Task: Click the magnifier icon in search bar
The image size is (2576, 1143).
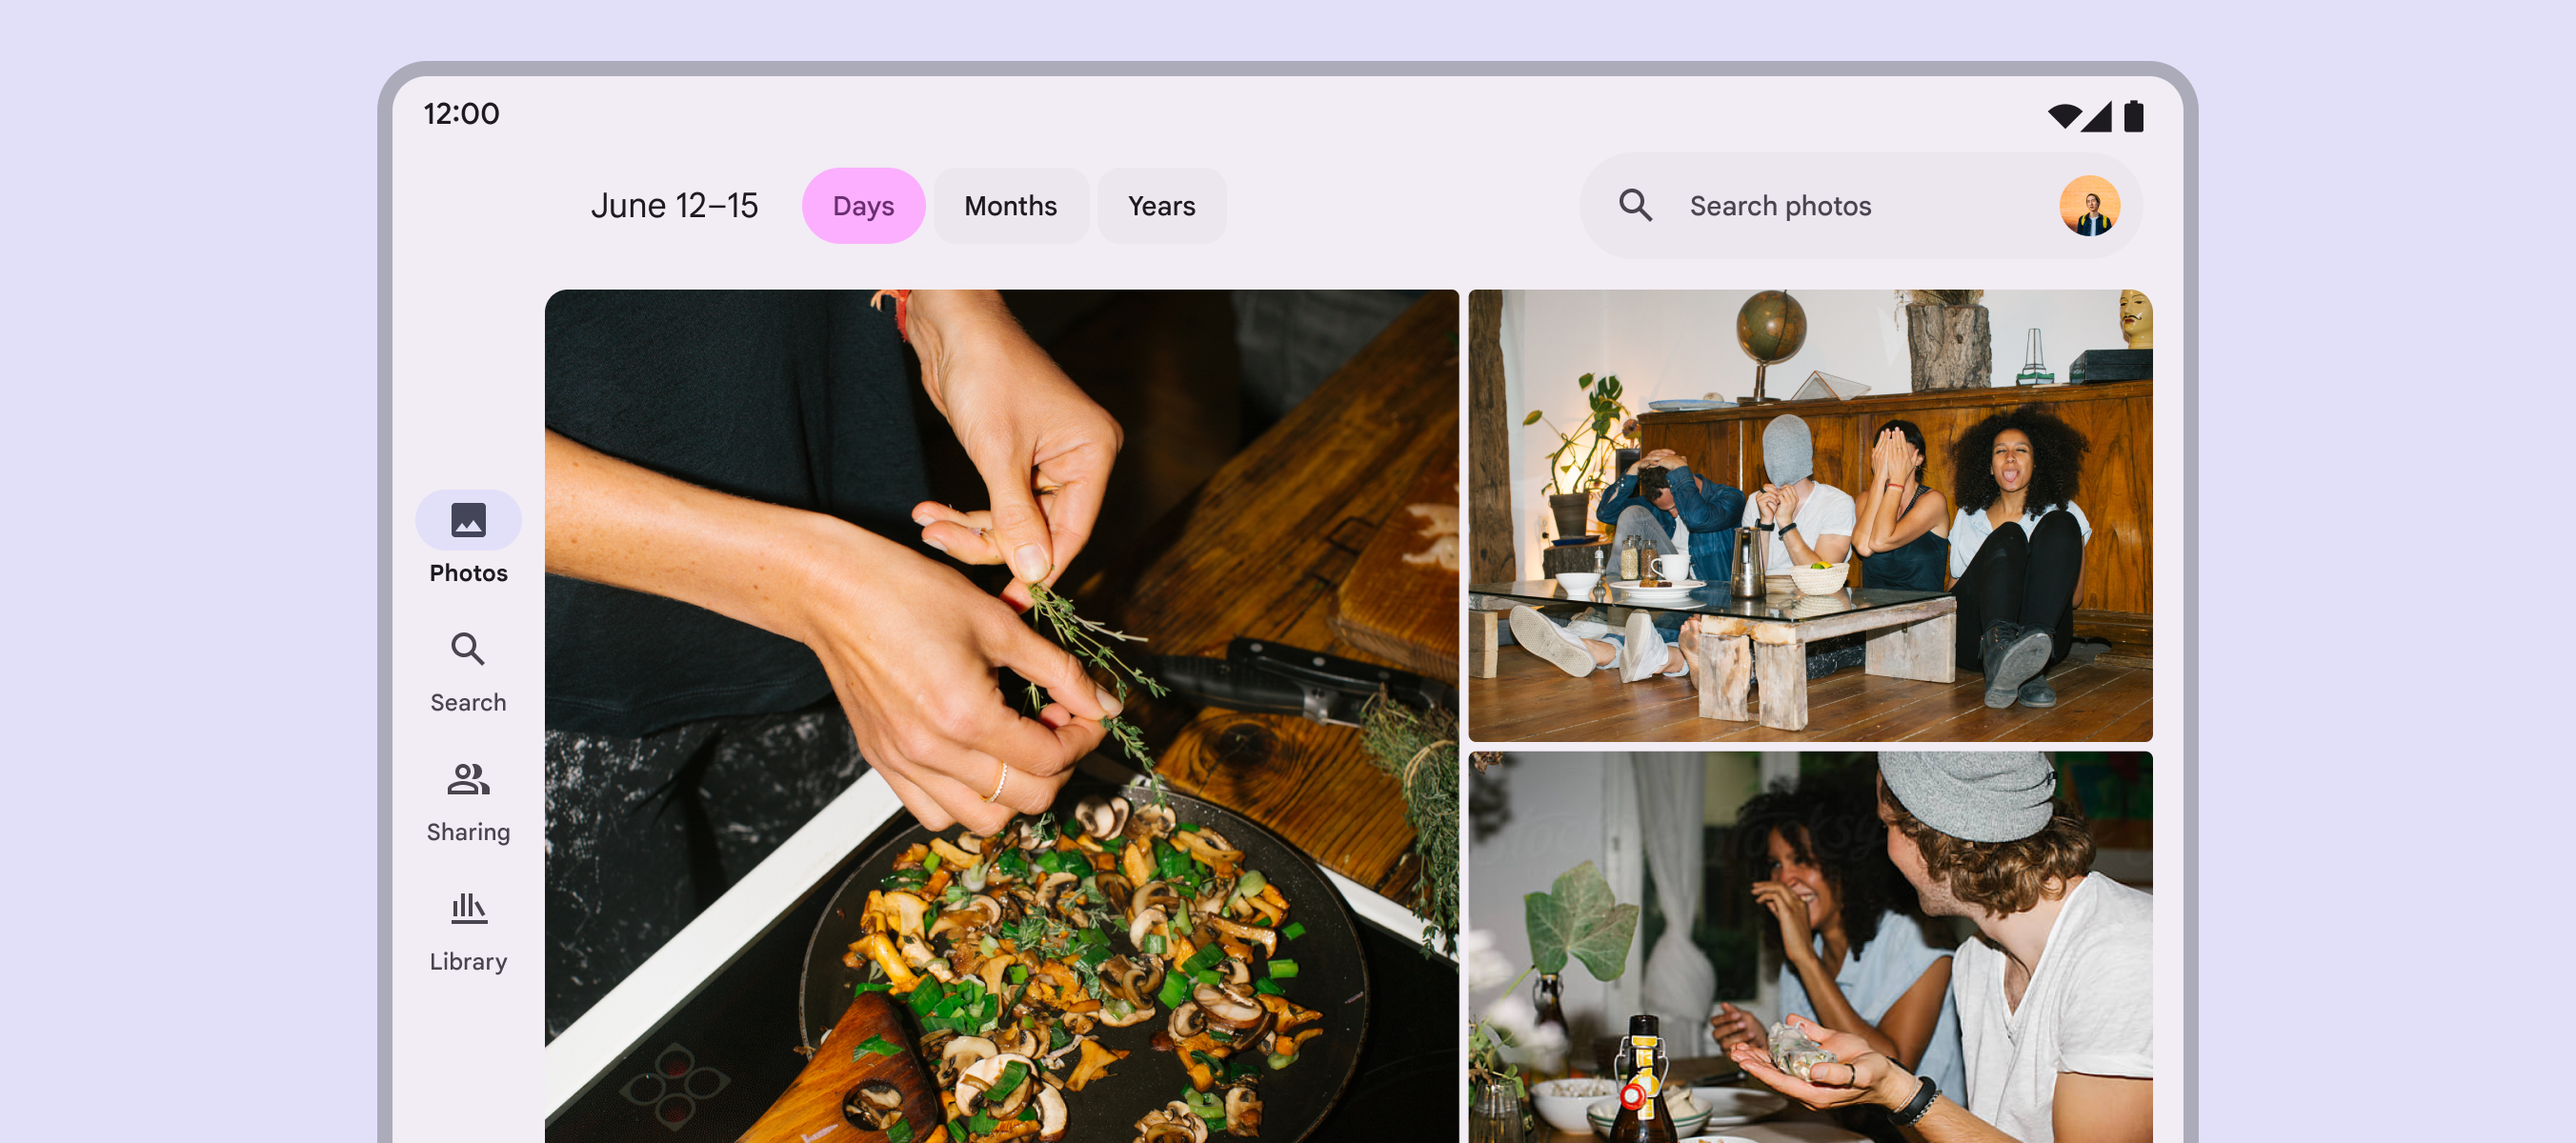Action: (1635, 206)
